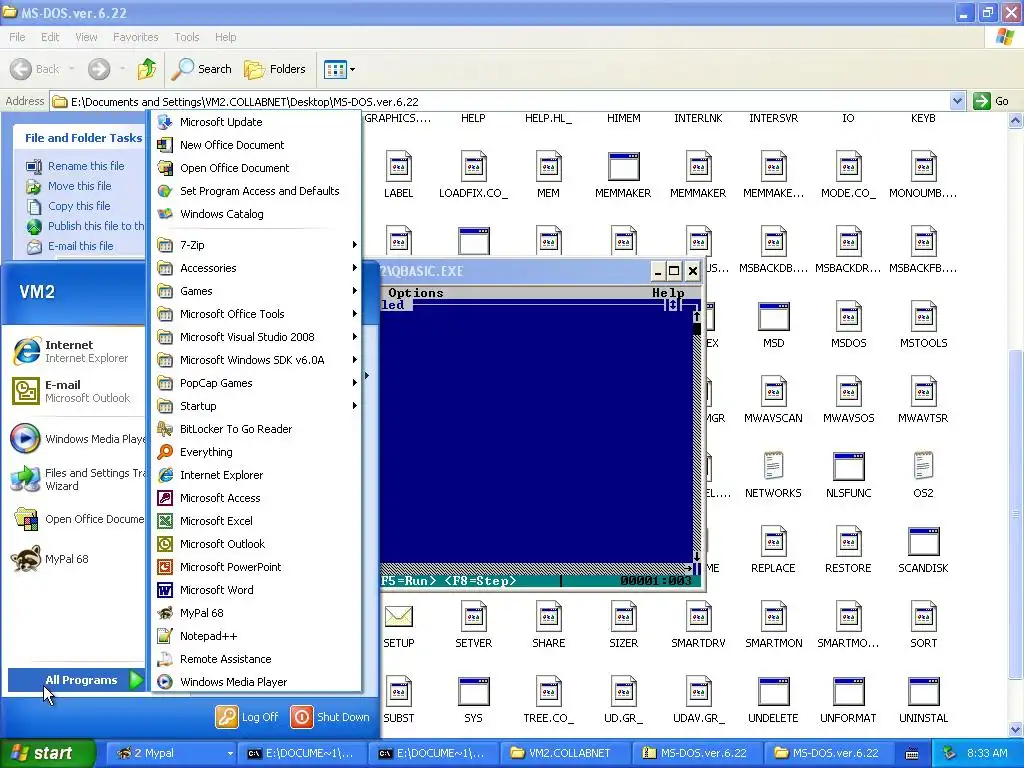Switch to VM2.COLLABNET taskbar window
1024x768 pixels.
tap(564, 753)
